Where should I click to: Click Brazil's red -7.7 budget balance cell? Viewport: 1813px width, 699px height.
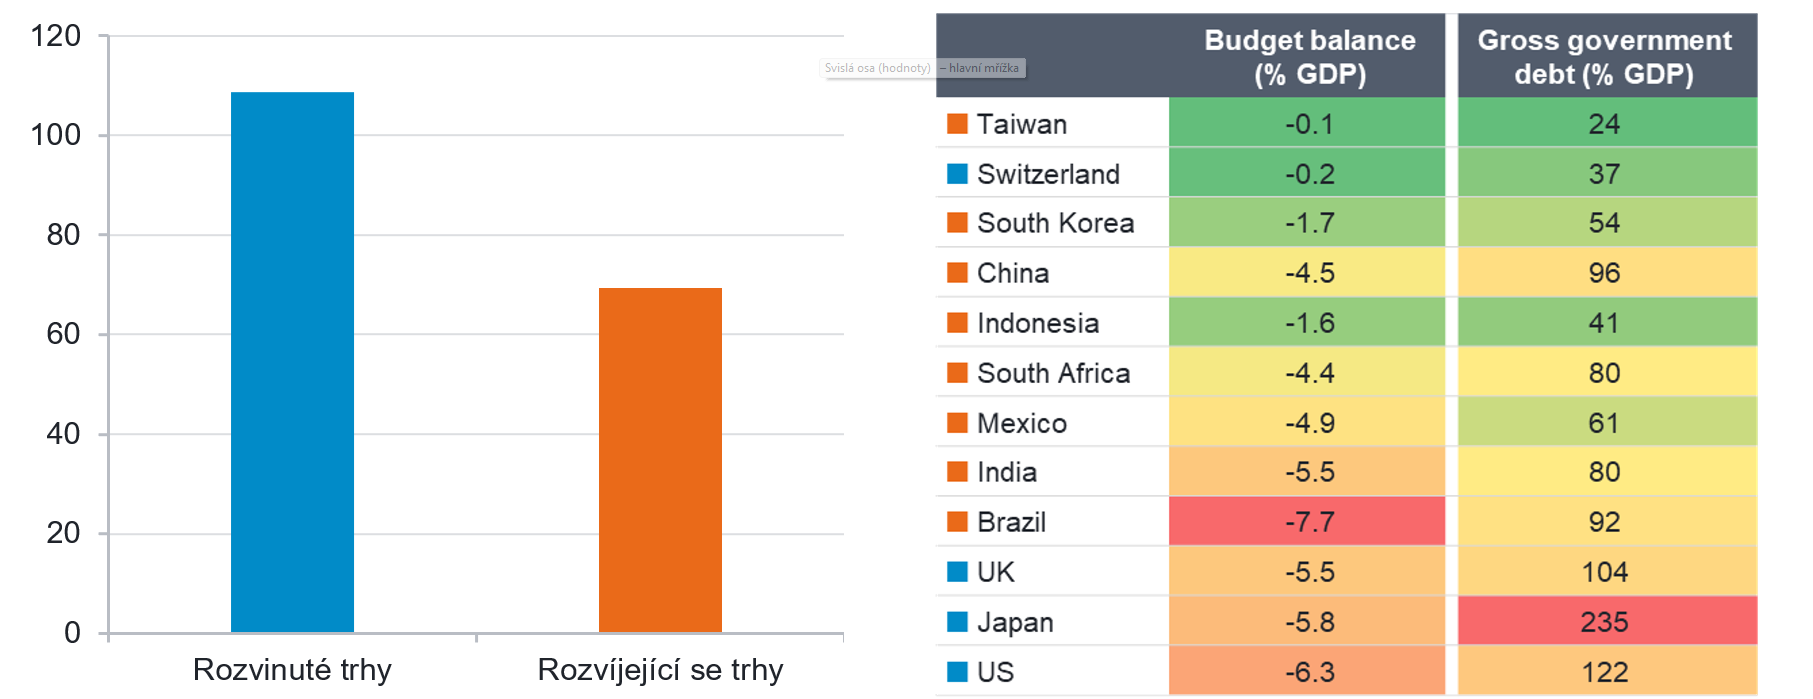1308,522
